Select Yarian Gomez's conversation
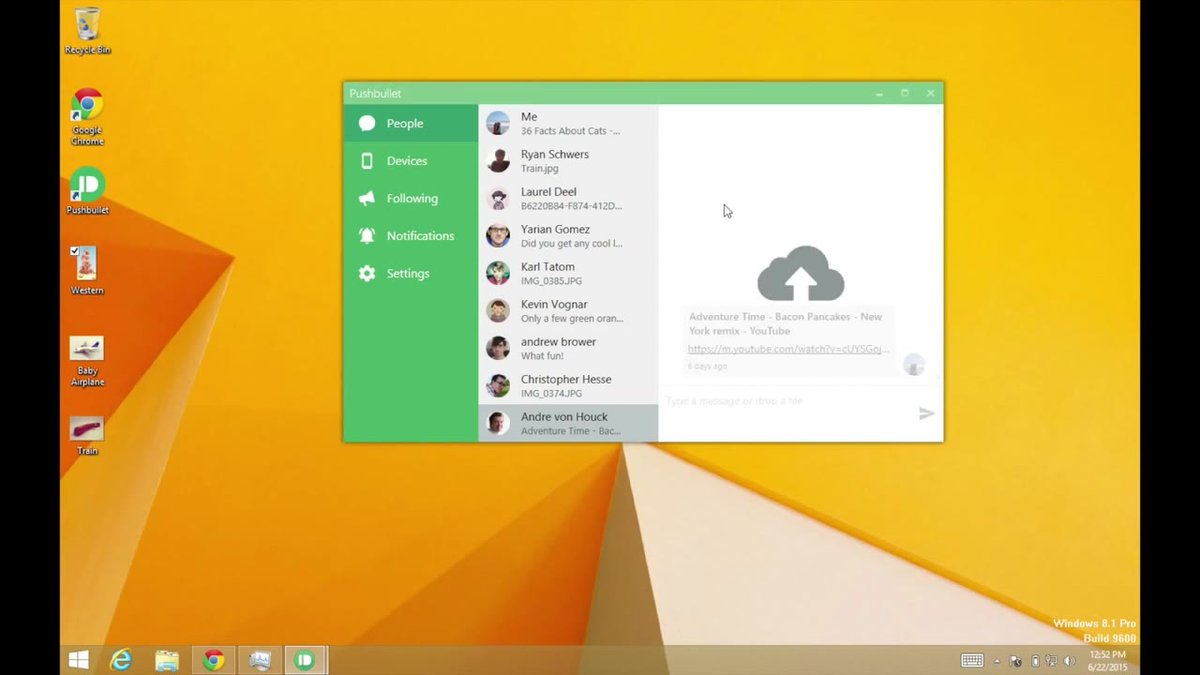 (x=568, y=235)
